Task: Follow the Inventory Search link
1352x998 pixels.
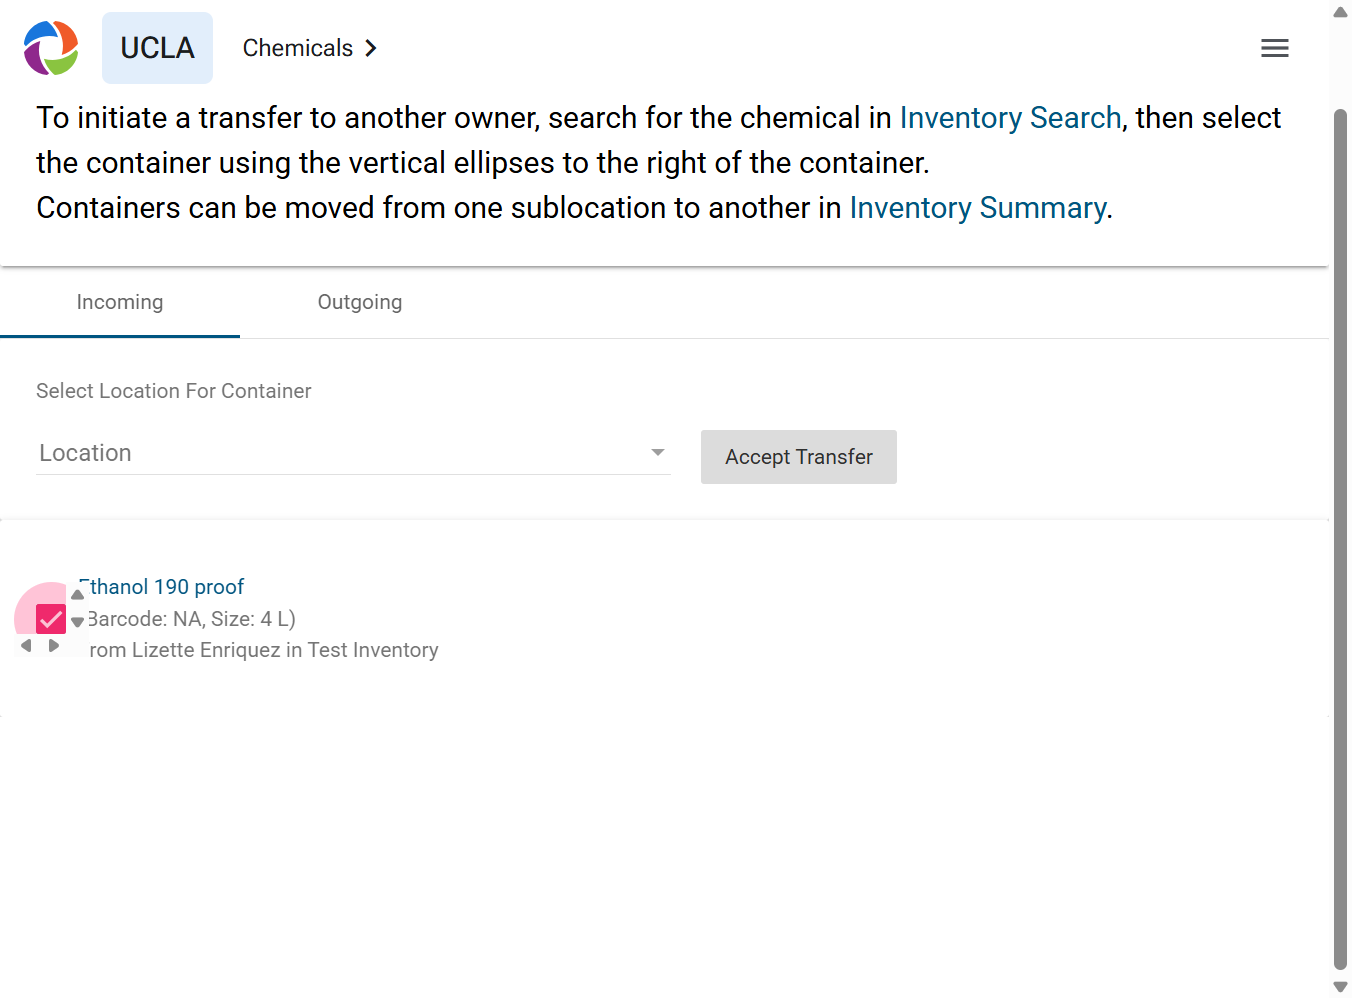Action: (x=1010, y=118)
